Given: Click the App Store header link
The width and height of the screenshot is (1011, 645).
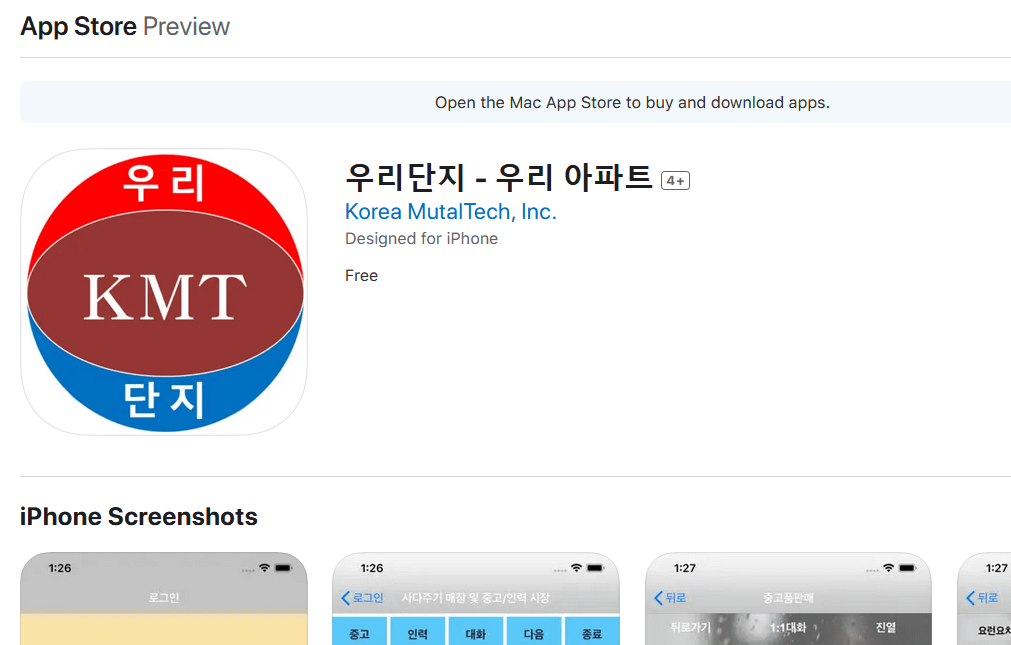Looking at the screenshot, I should [x=78, y=26].
